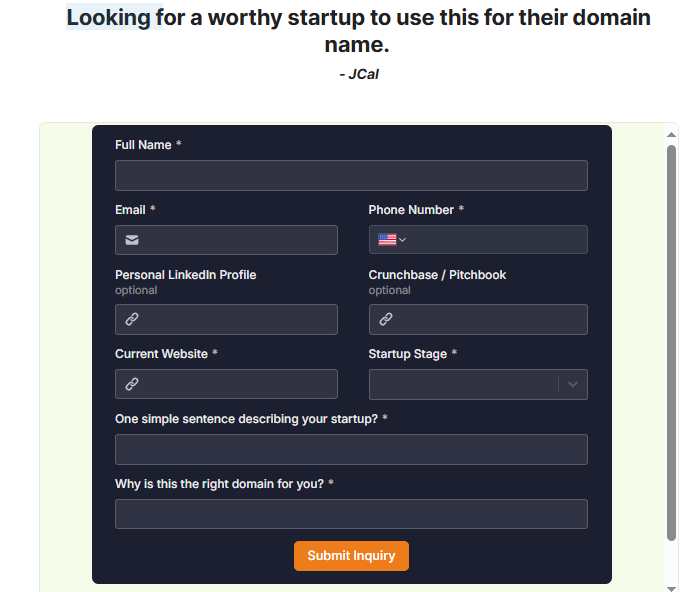Click the envelope icon in Email field
Image resolution: width=686 pixels, height=592 pixels.
click(x=132, y=240)
